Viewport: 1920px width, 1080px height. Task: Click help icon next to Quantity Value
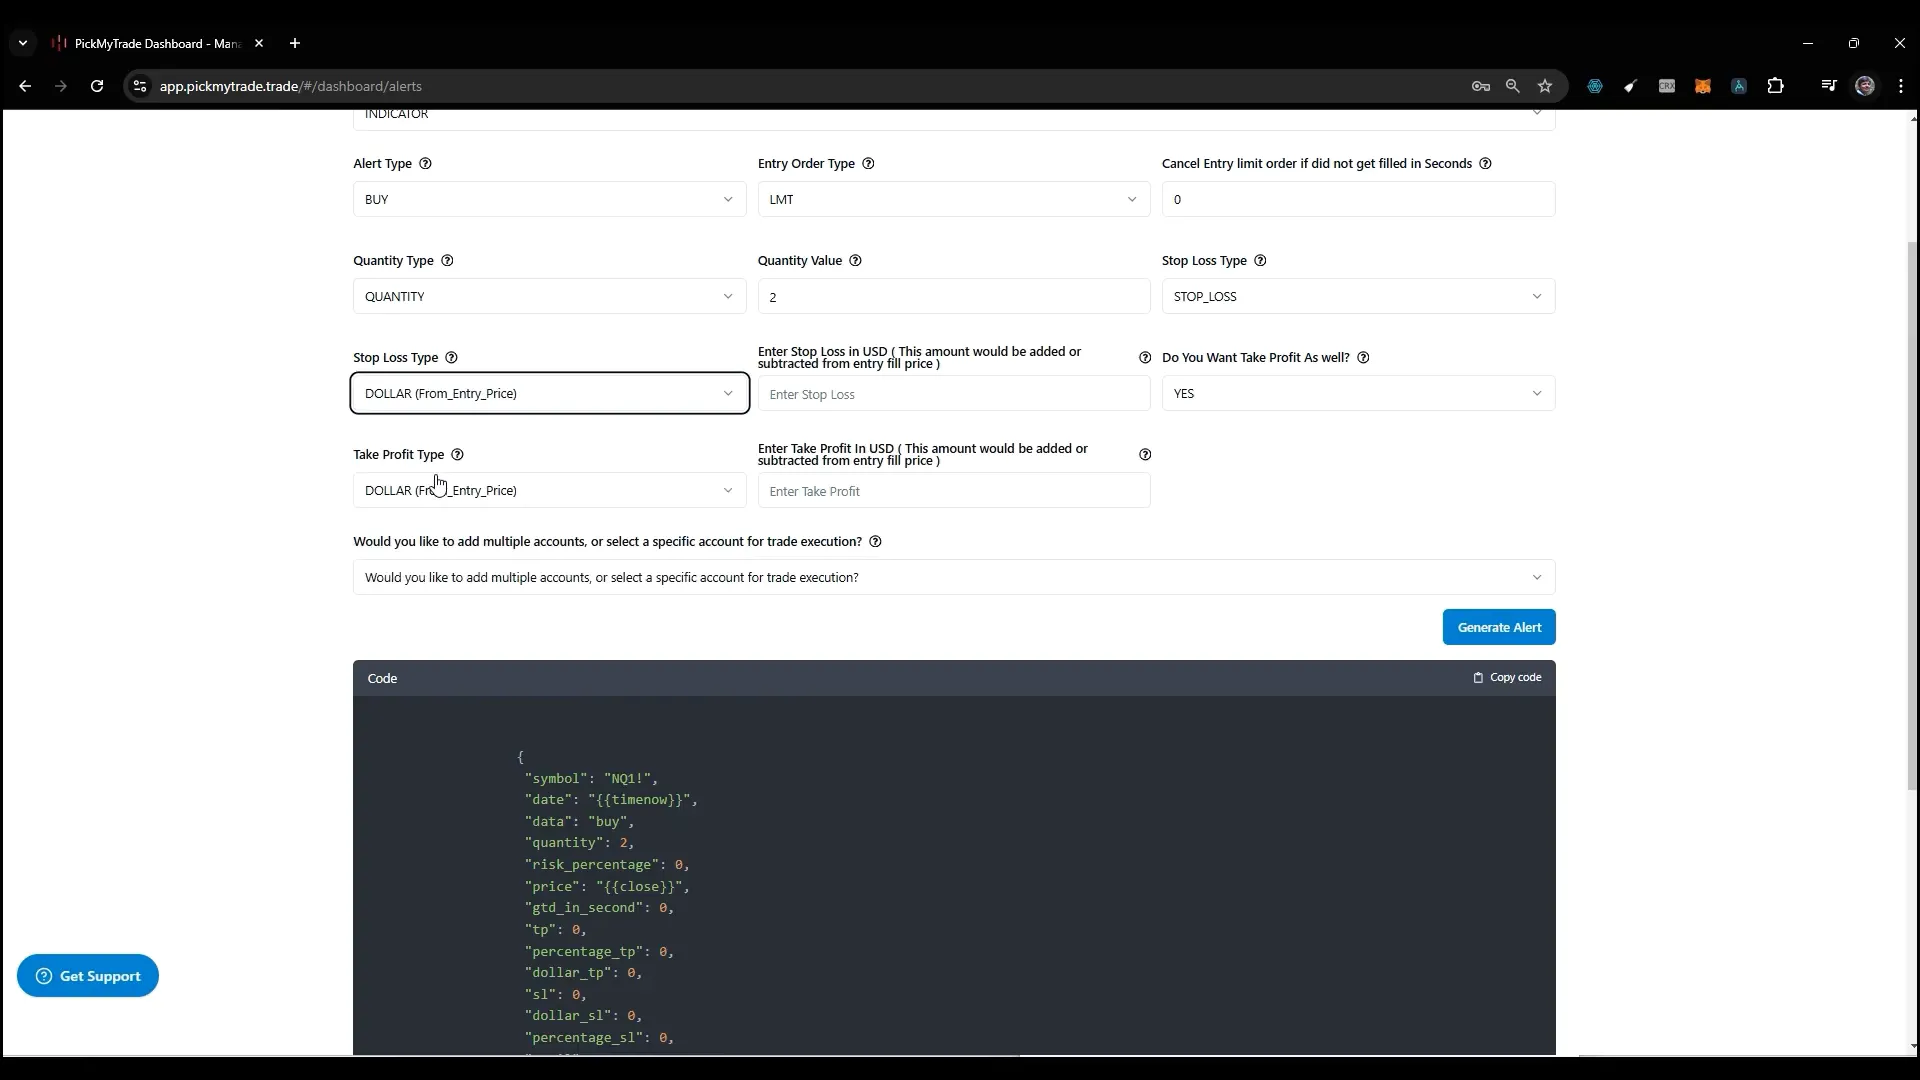855,261
